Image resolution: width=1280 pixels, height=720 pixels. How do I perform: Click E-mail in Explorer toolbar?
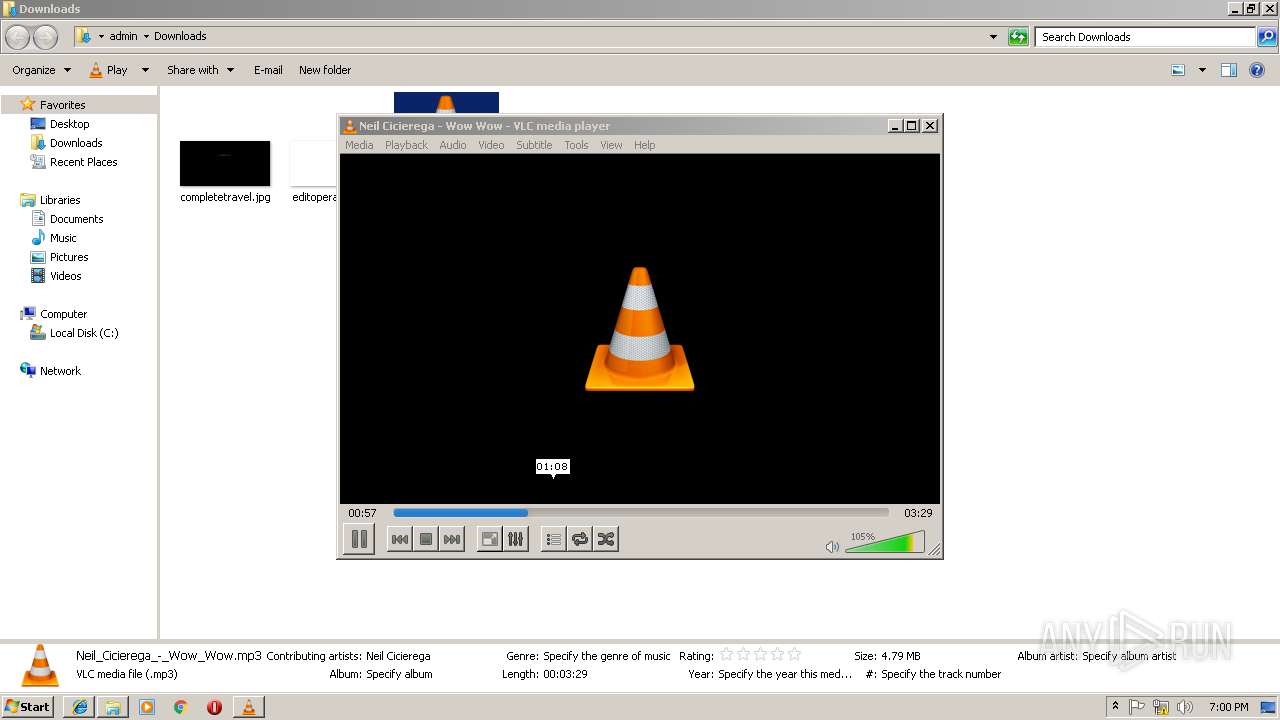click(268, 70)
